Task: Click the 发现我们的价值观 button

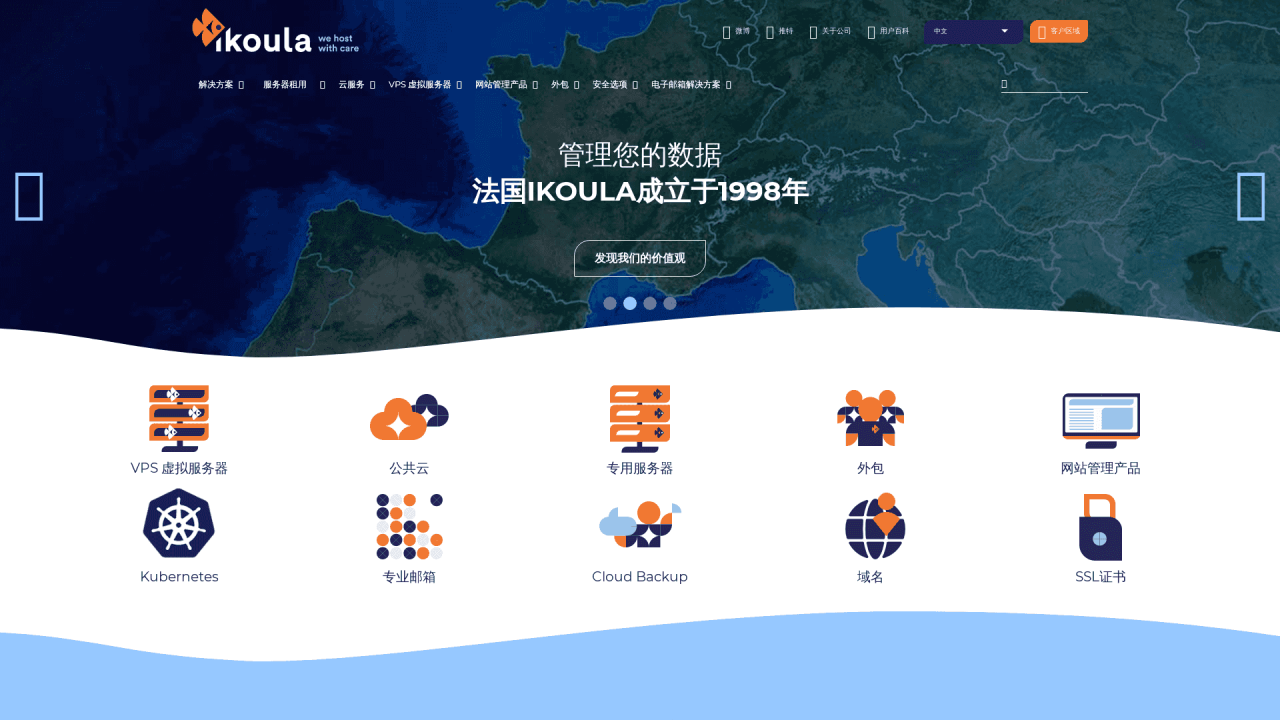Action: (640, 258)
